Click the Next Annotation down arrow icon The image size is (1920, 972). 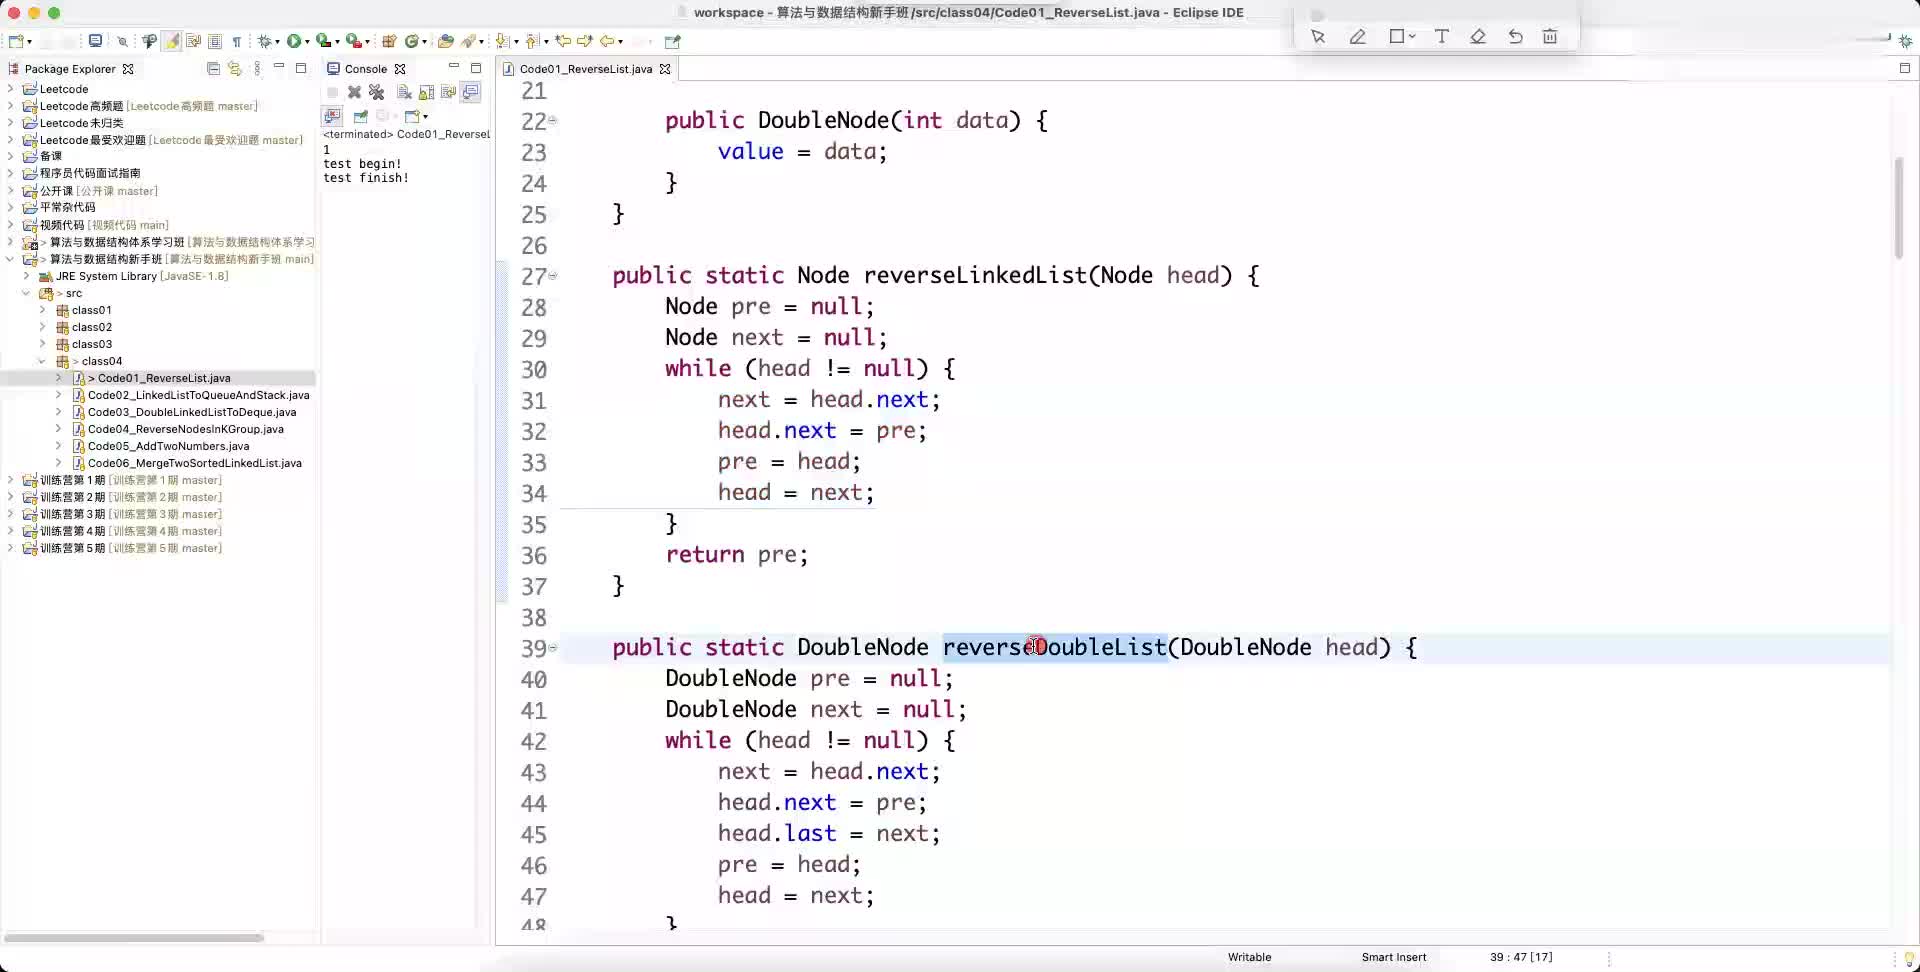[502, 41]
